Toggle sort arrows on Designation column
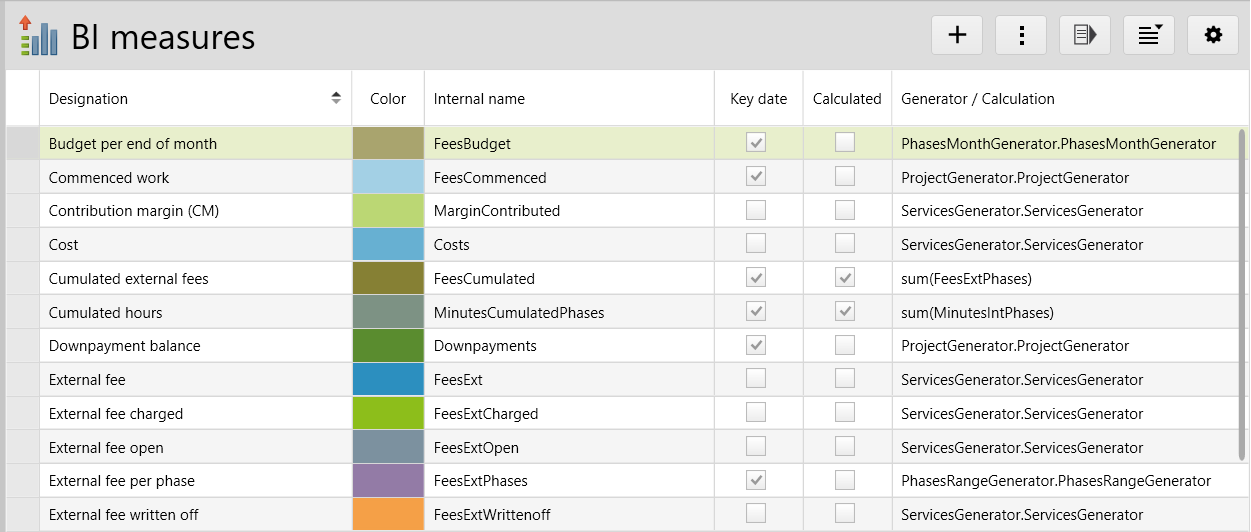The image size is (1251, 532). click(336, 98)
